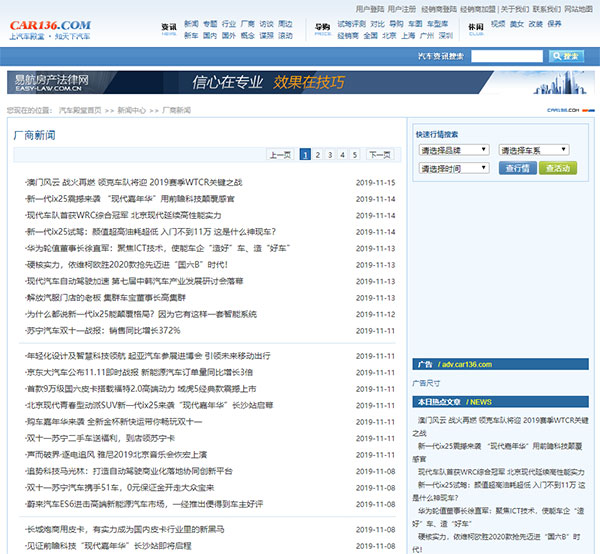Open the 国外 menu item under 资讯
The image size is (600, 554).
[229, 36]
